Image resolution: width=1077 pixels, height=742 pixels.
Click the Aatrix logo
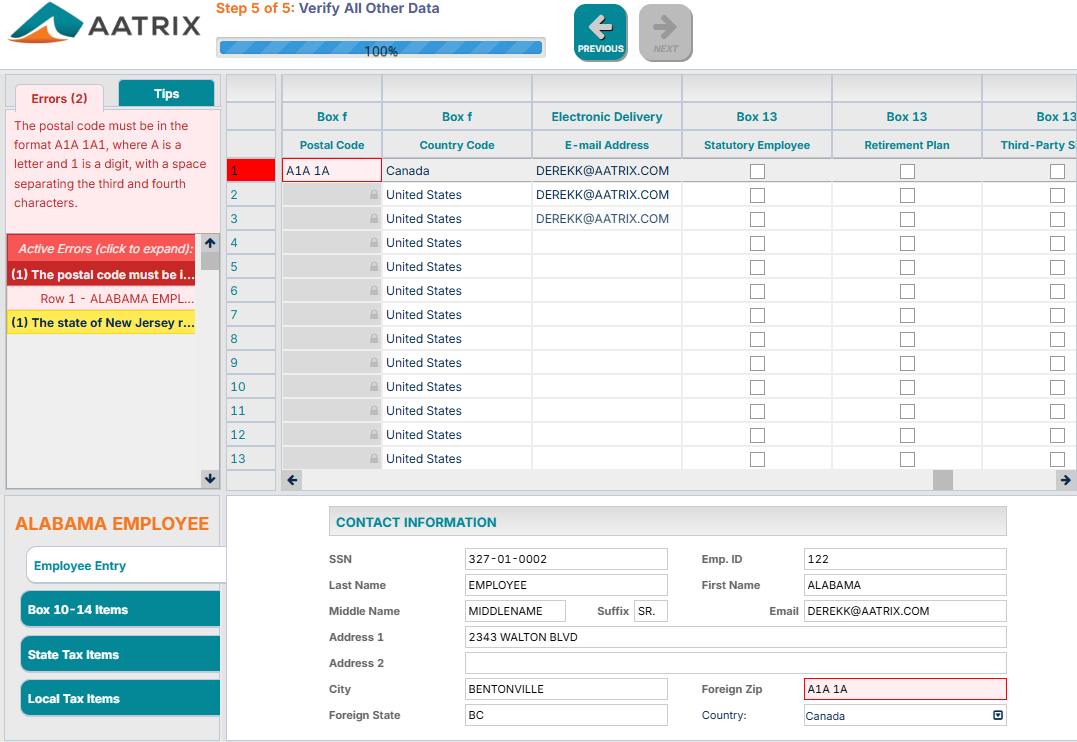(104, 24)
